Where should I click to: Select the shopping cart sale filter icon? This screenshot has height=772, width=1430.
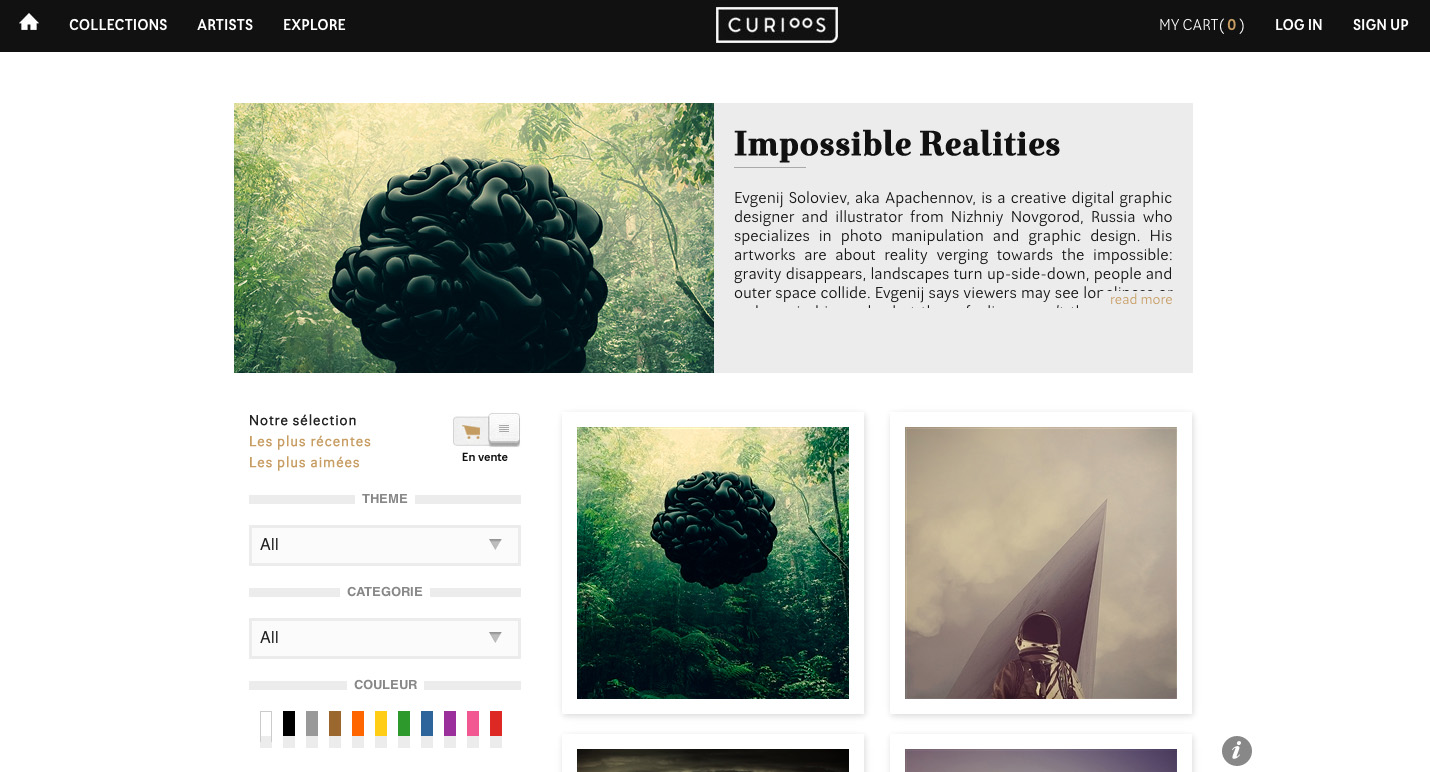(x=471, y=431)
